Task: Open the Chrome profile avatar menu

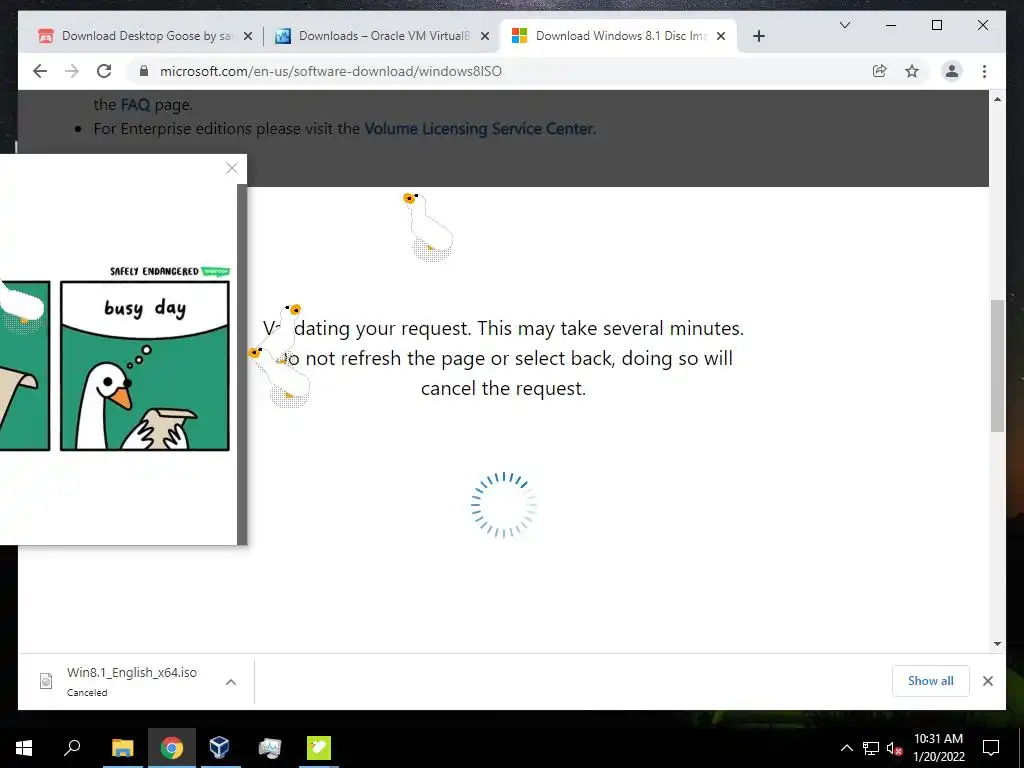Action: [952, 71]
